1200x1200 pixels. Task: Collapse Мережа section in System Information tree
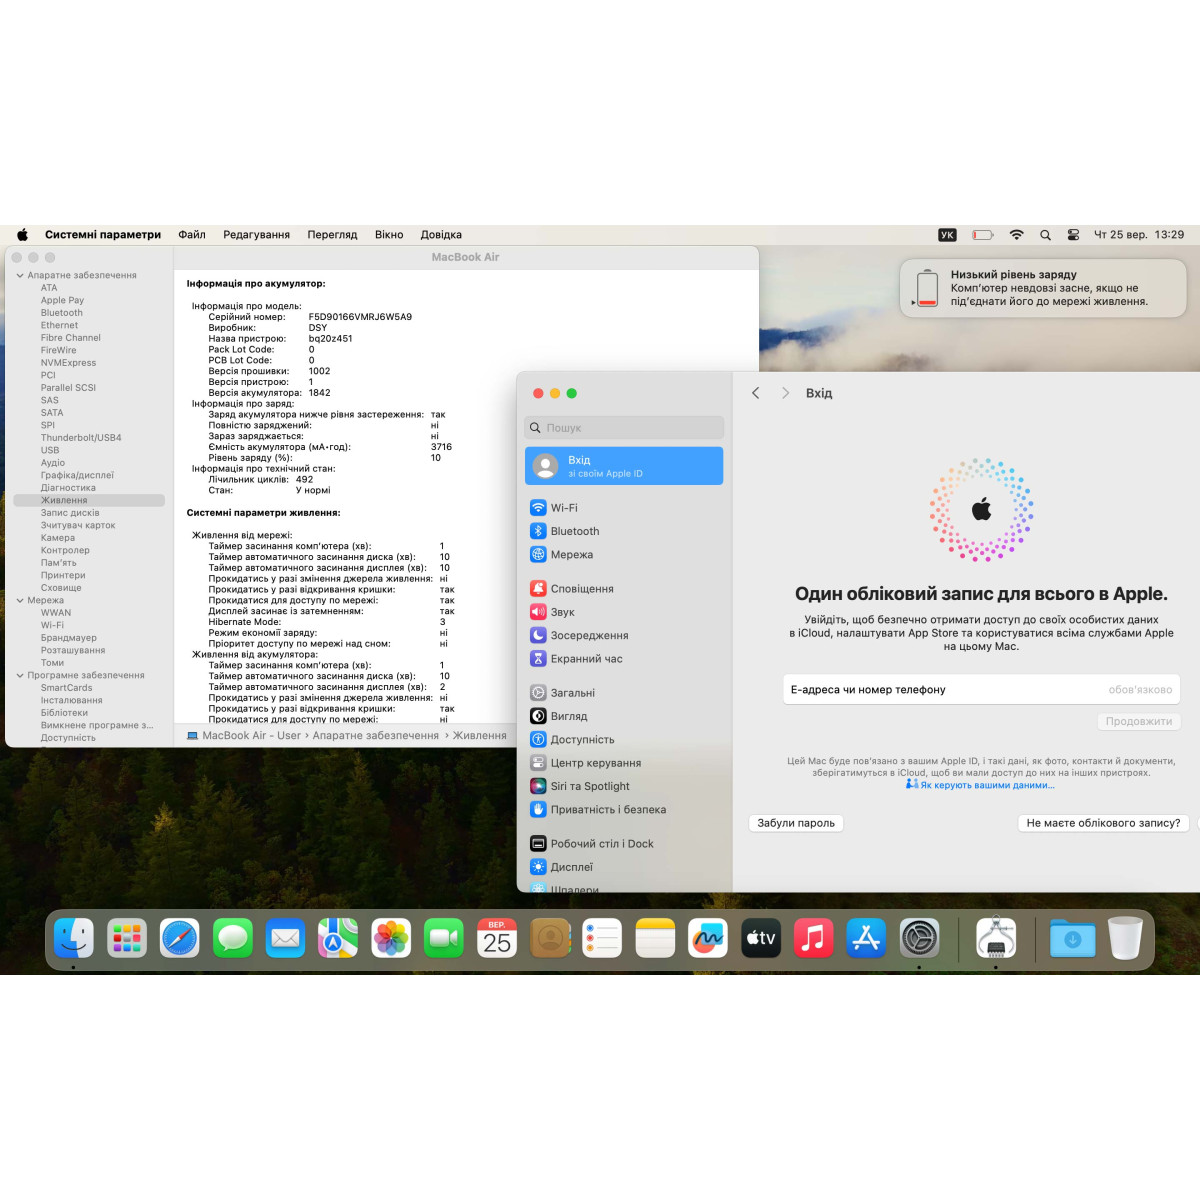coord(19,600)
